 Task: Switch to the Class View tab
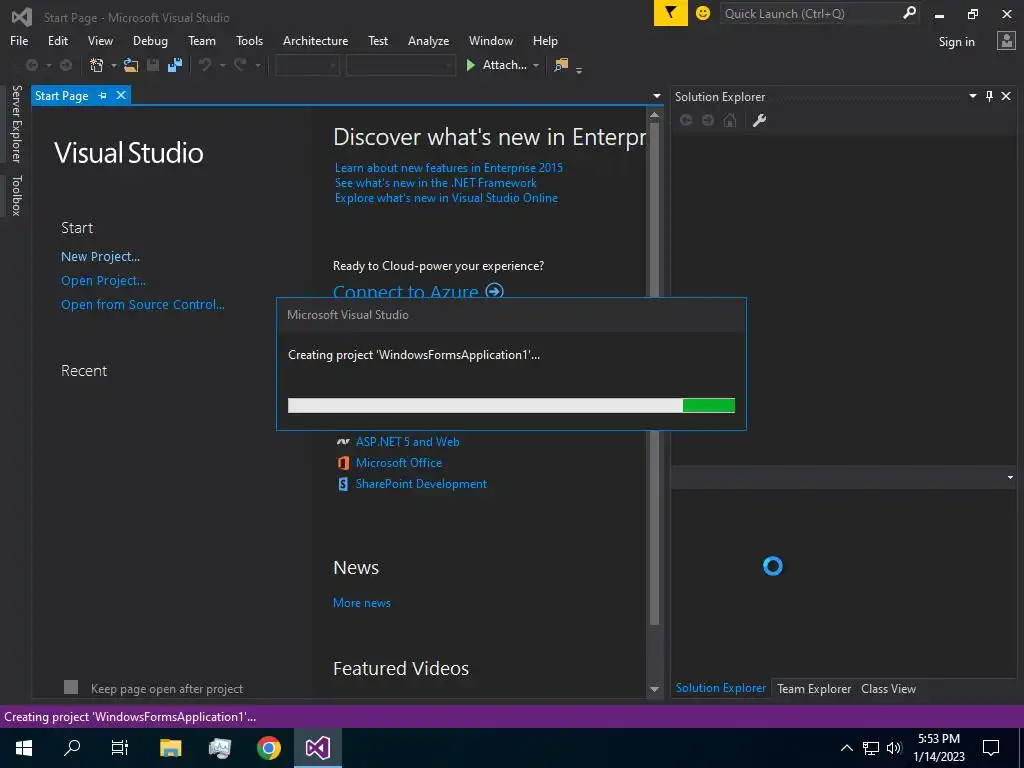tap(888, 688)
